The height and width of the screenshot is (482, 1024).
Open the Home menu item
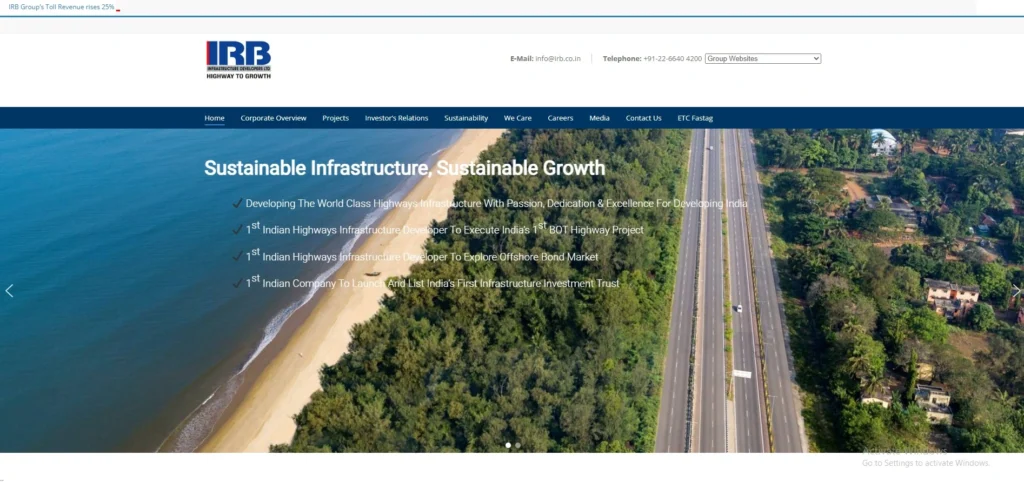coord(214,118)
